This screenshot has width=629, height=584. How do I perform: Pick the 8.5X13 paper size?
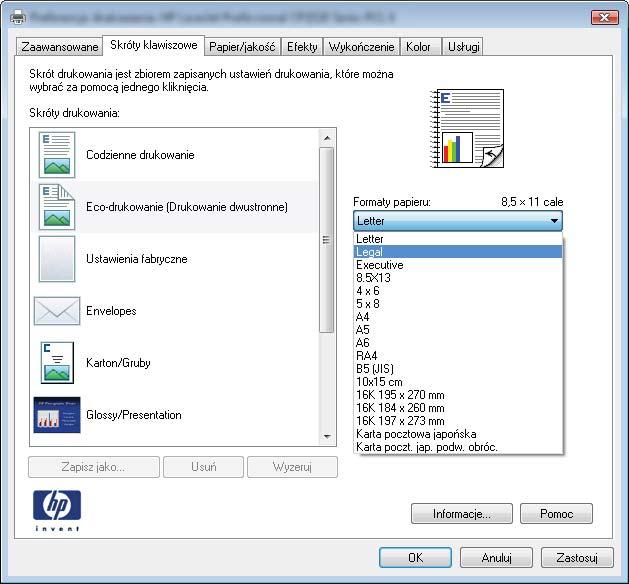tap(458, 278)
